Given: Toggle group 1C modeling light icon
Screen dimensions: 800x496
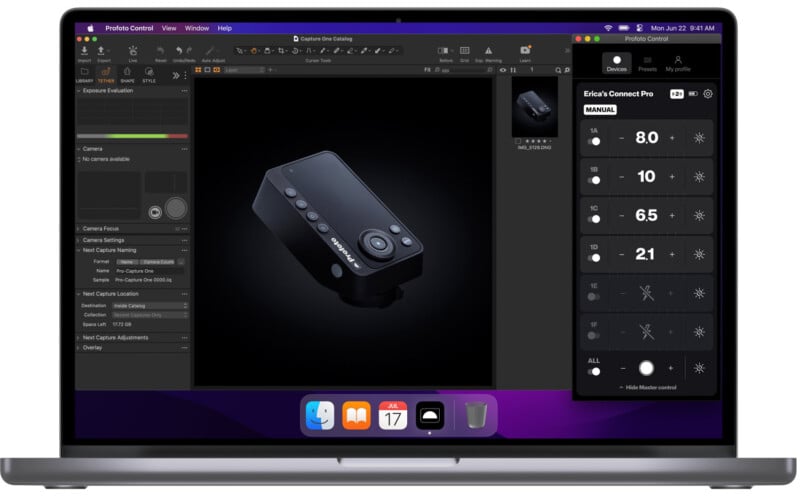Looking at the screenshot, I should [x=699, y=215].
